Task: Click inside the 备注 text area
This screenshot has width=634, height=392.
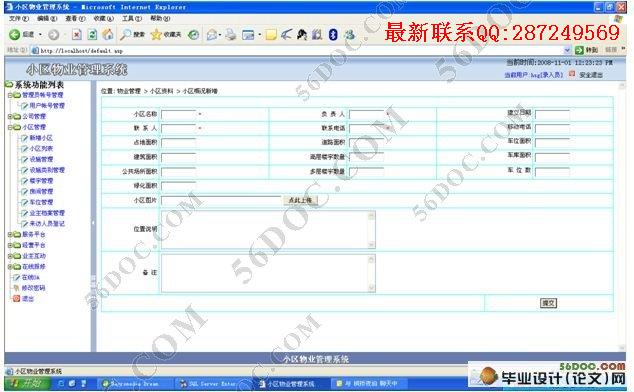Action: 265,273
